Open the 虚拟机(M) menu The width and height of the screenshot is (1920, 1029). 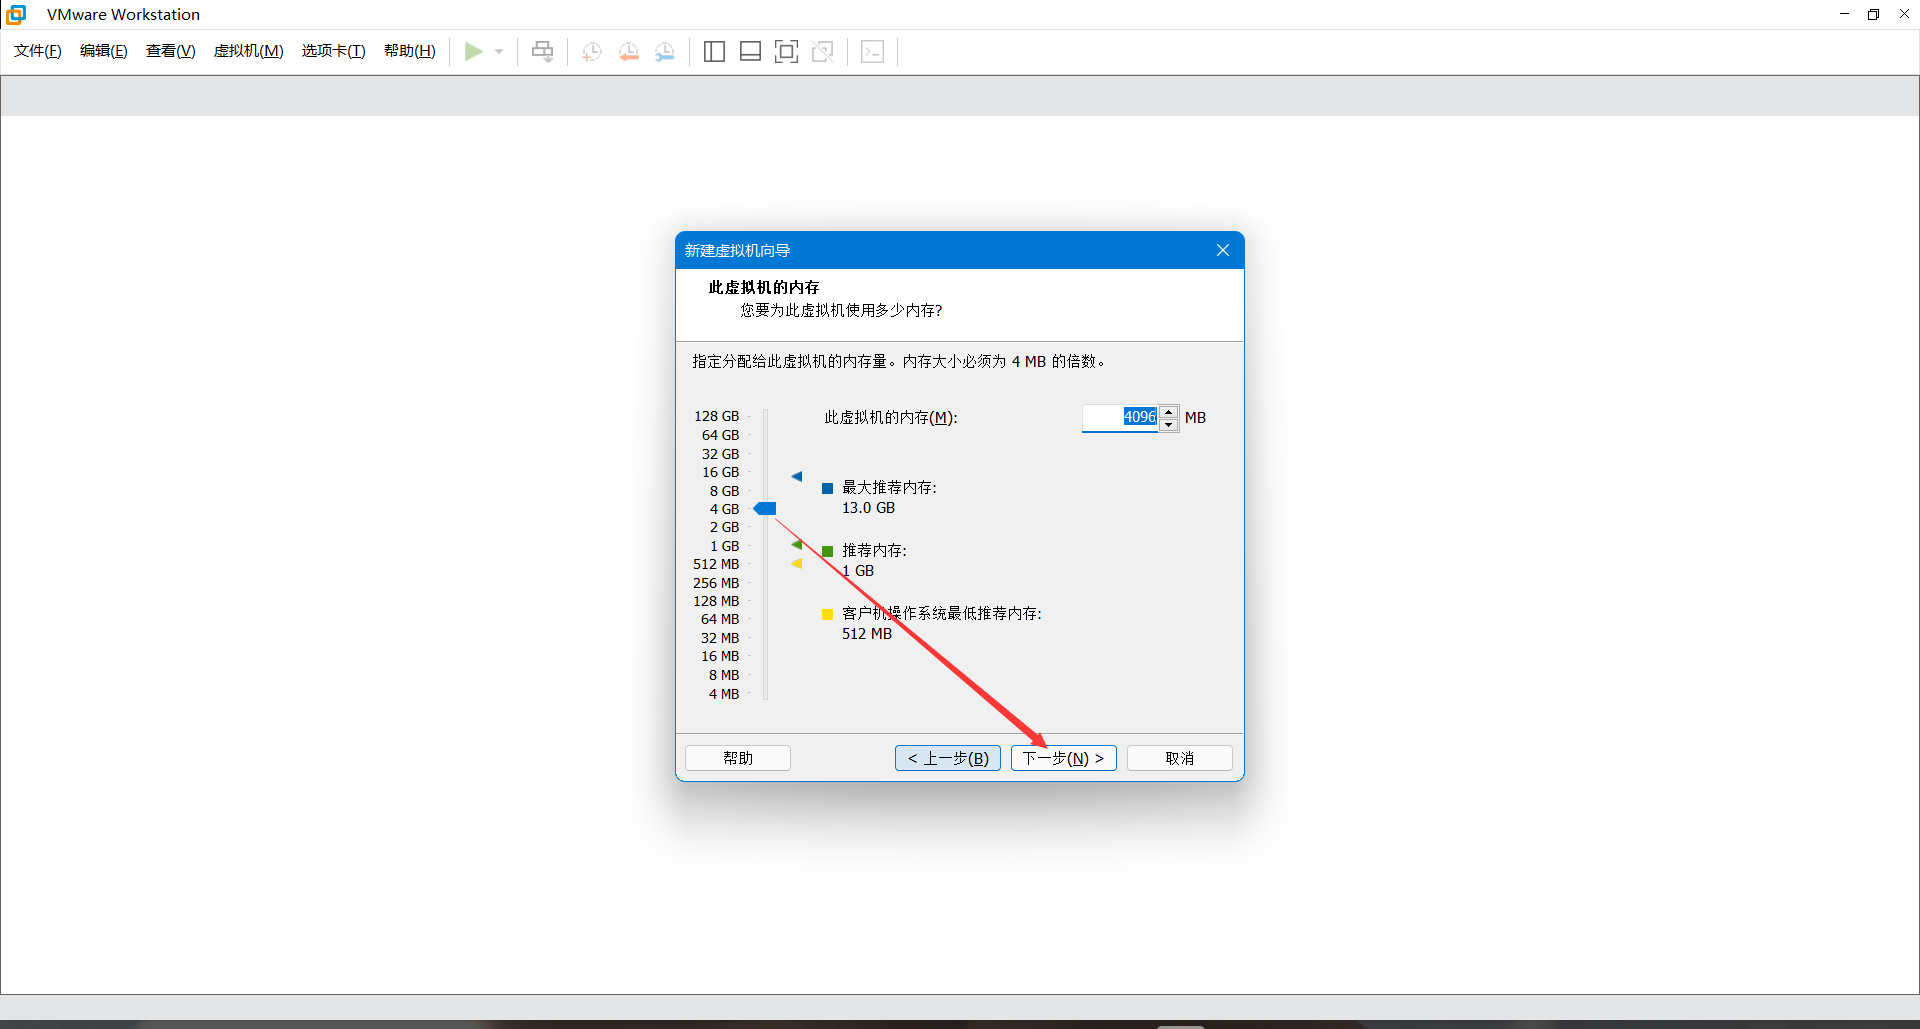pyautogui.click(x=249, y=51)
